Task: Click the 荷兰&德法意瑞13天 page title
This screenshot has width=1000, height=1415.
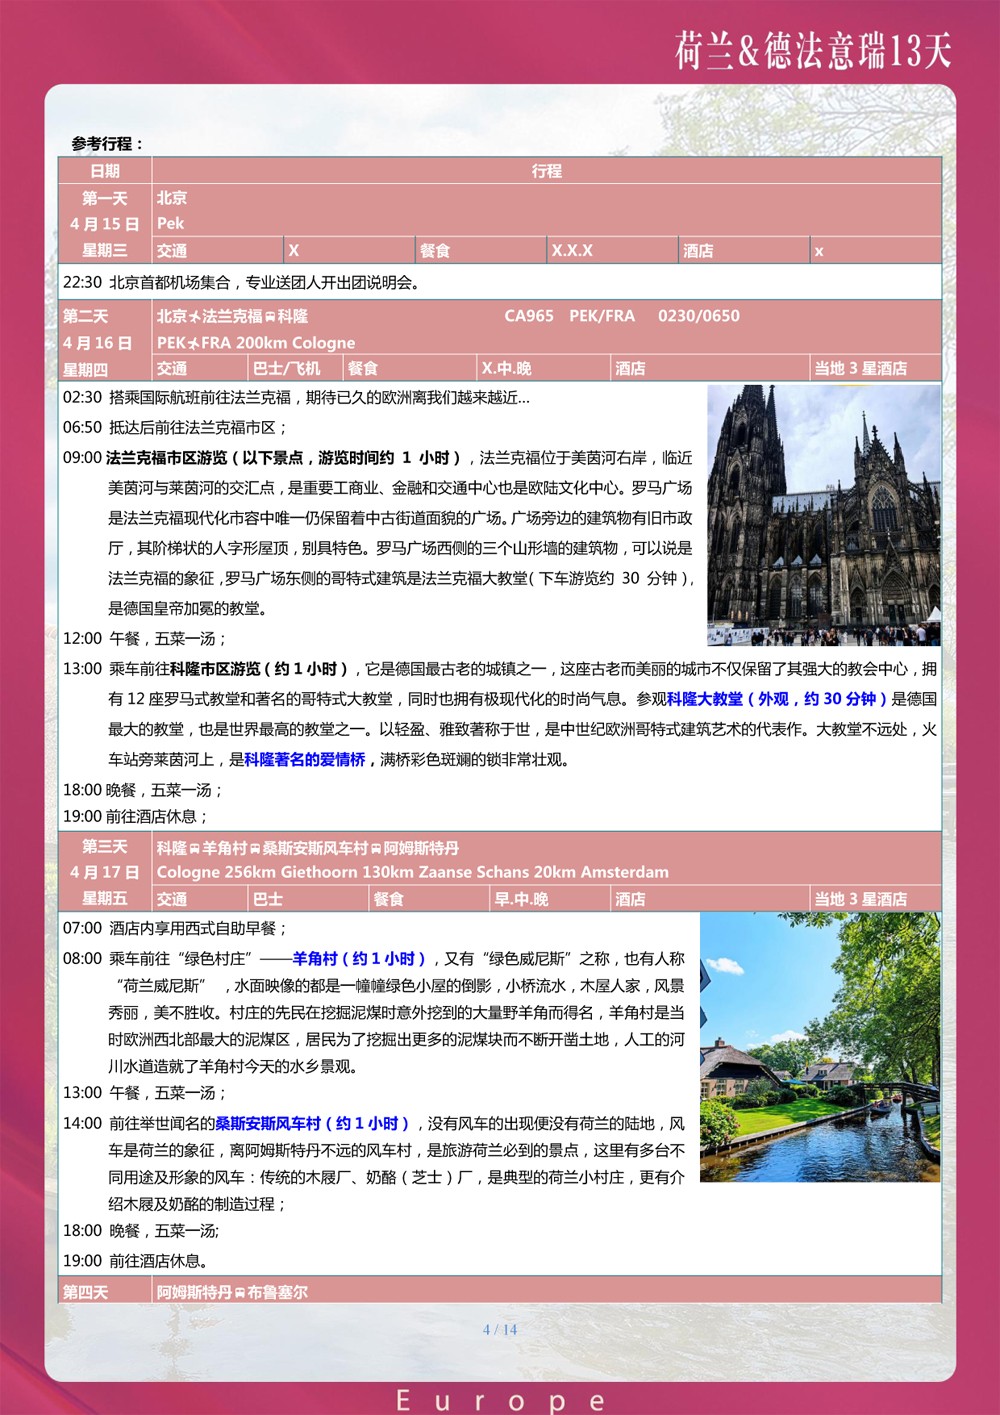Action: [813, 50]
